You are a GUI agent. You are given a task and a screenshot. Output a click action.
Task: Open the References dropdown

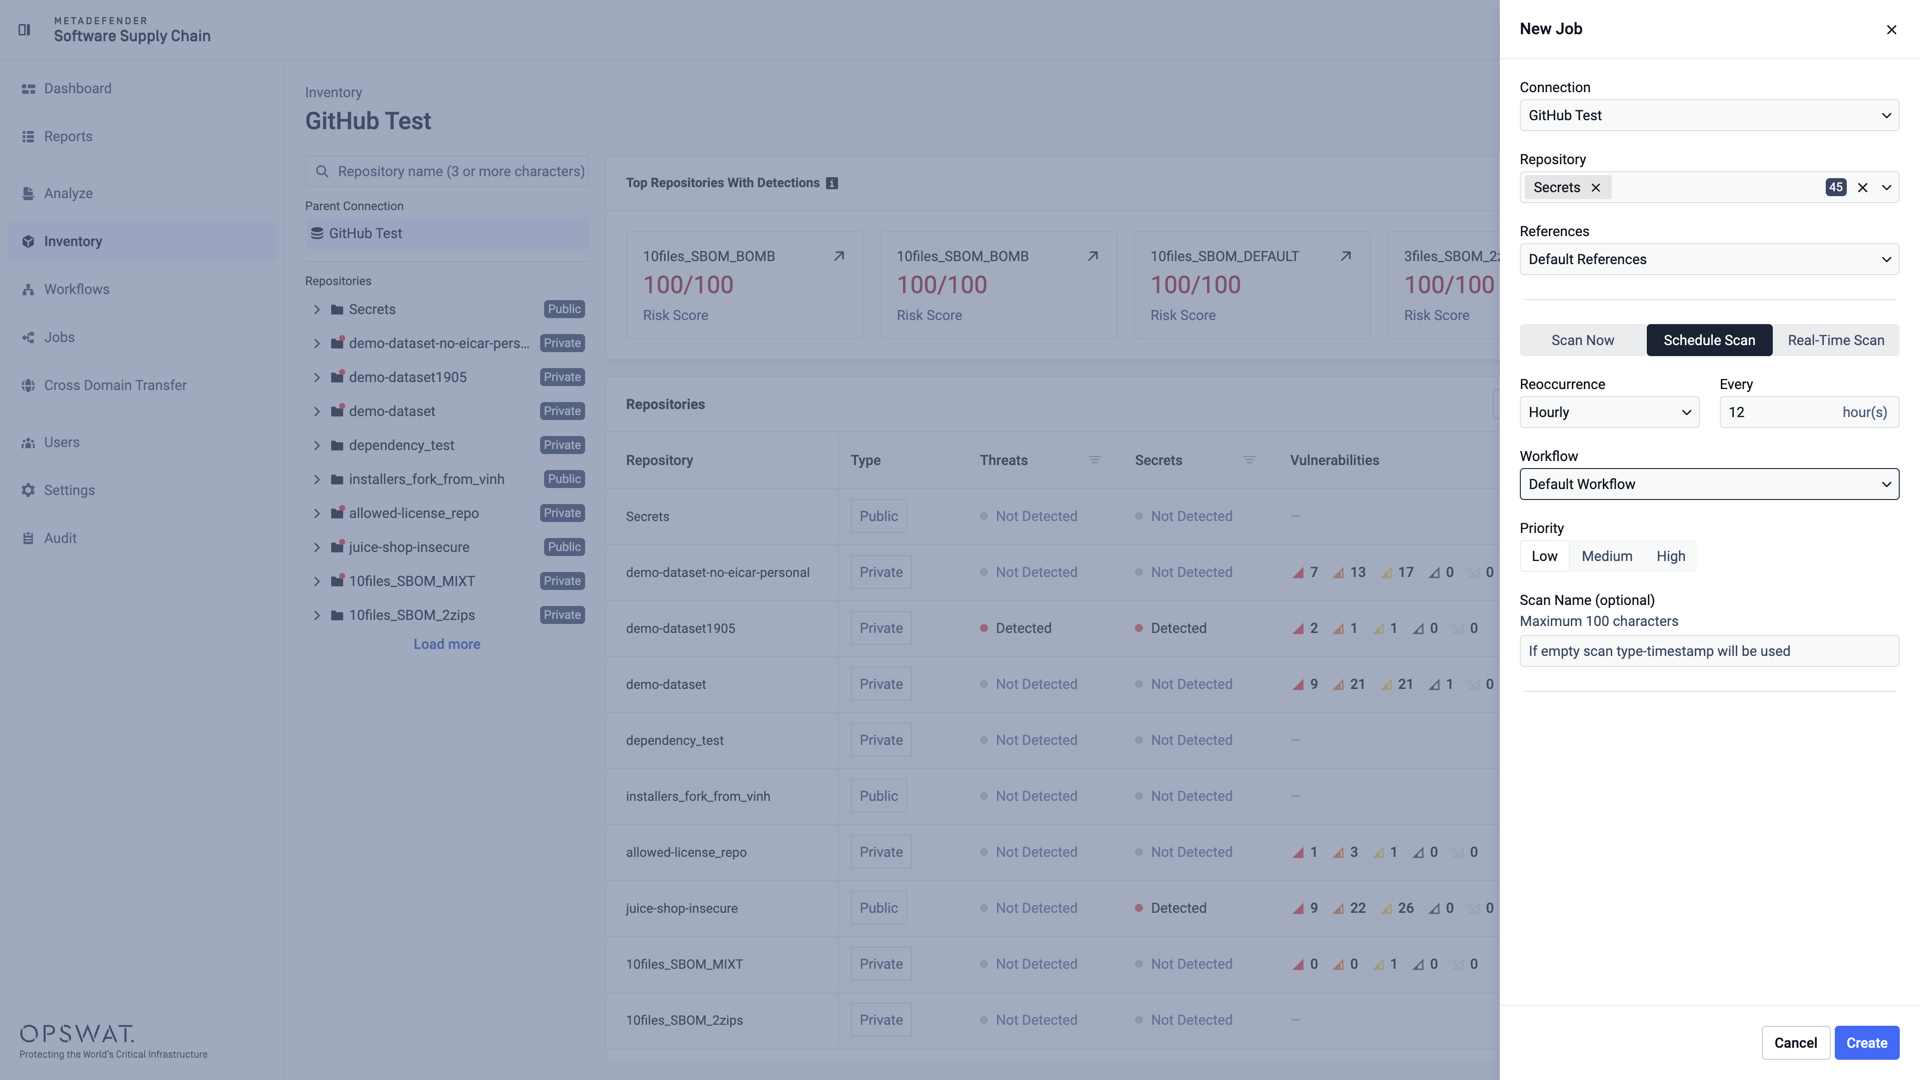click(1709, 260)
